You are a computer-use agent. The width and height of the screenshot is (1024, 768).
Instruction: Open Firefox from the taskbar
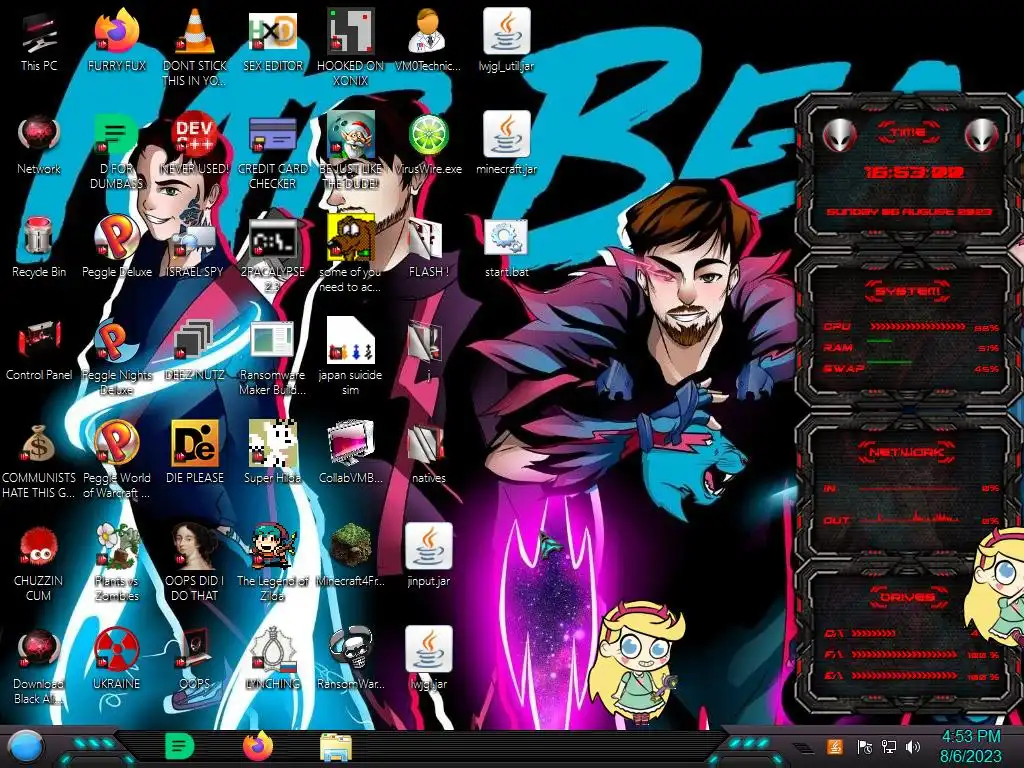point(259,746)
